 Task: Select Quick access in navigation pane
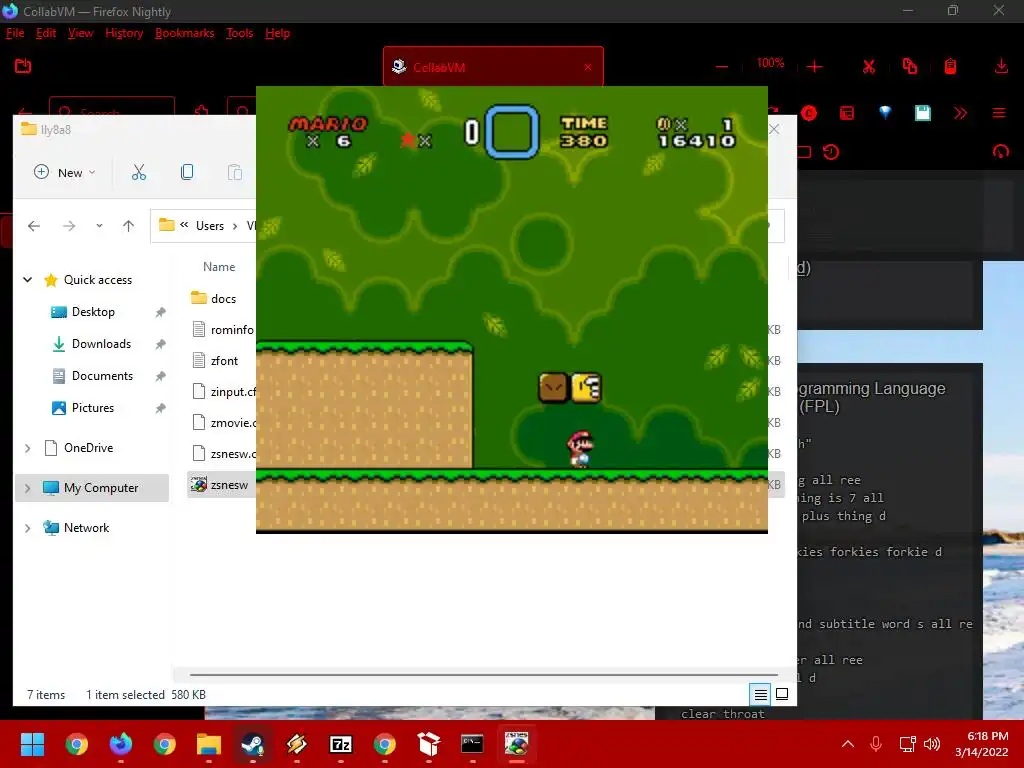pos(97,280)
